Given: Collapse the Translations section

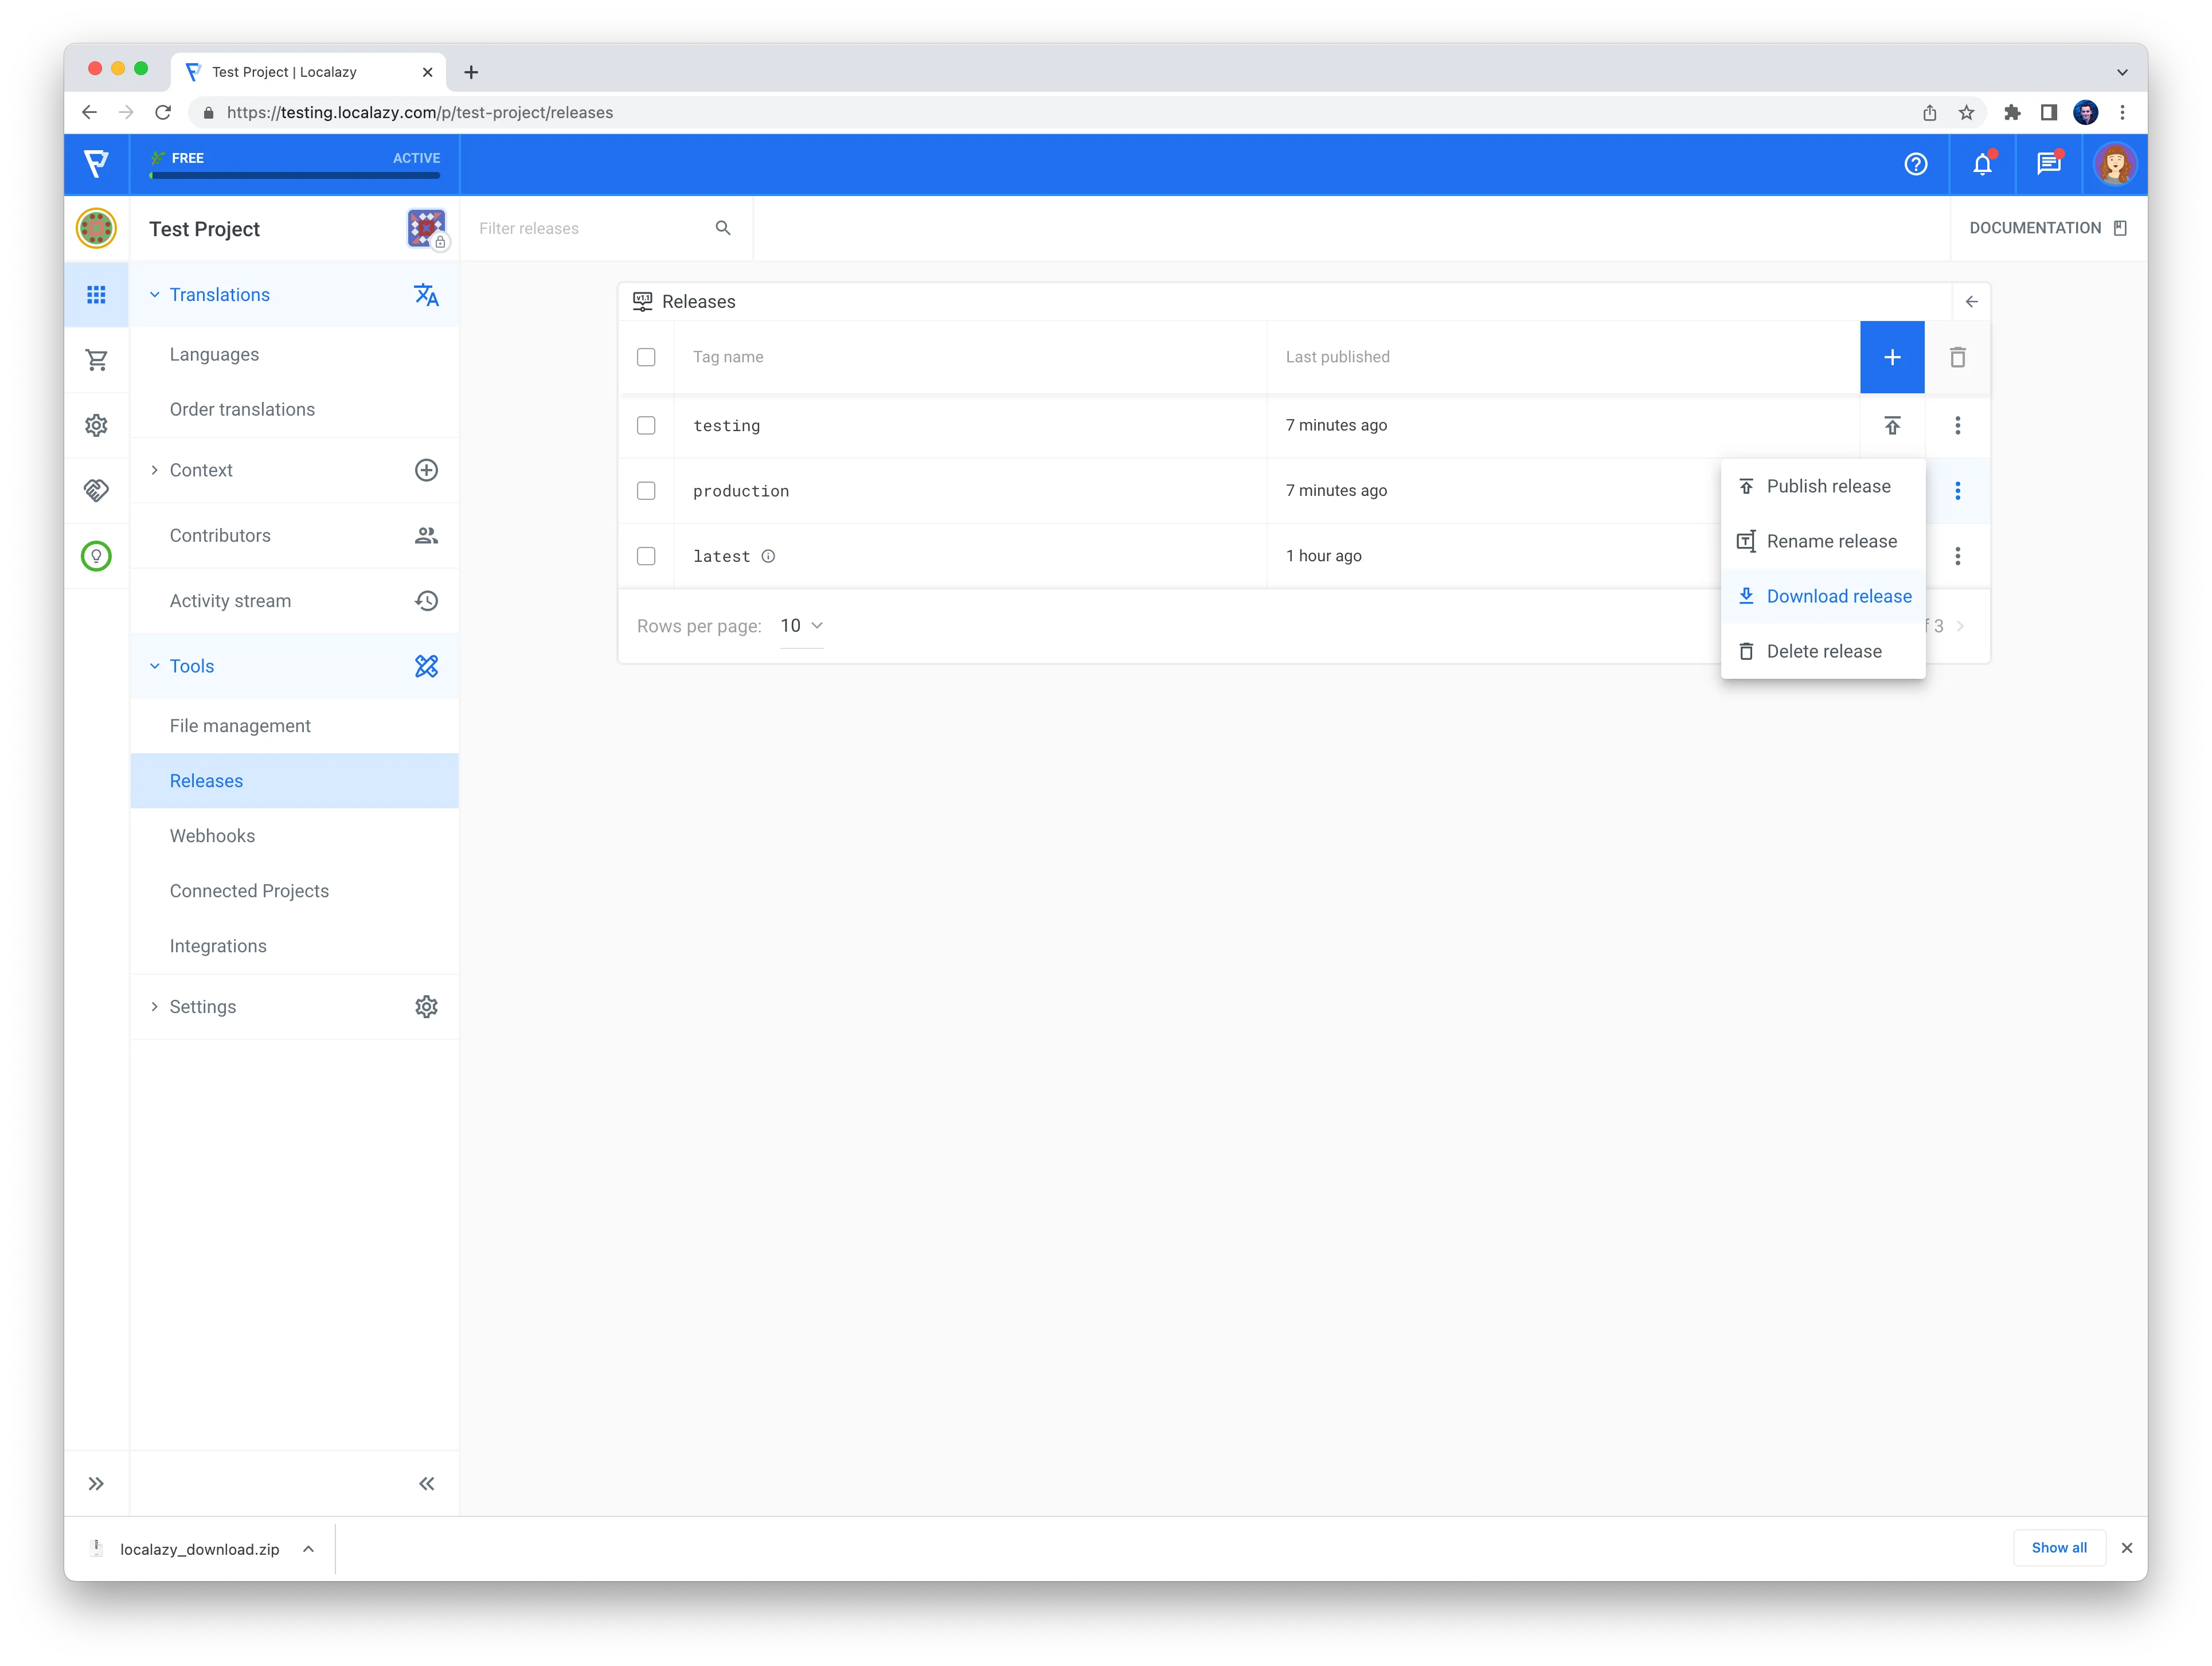Looking at the screenshot, I should [x=154, y=295].
